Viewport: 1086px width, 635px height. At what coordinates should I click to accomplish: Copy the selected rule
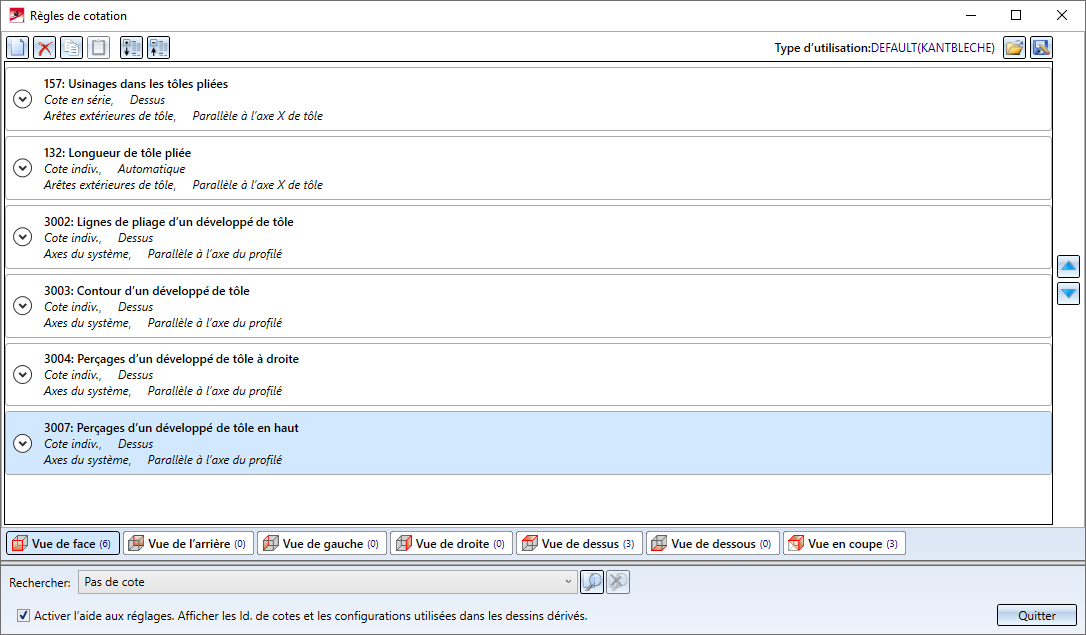[x=71, y=48]
